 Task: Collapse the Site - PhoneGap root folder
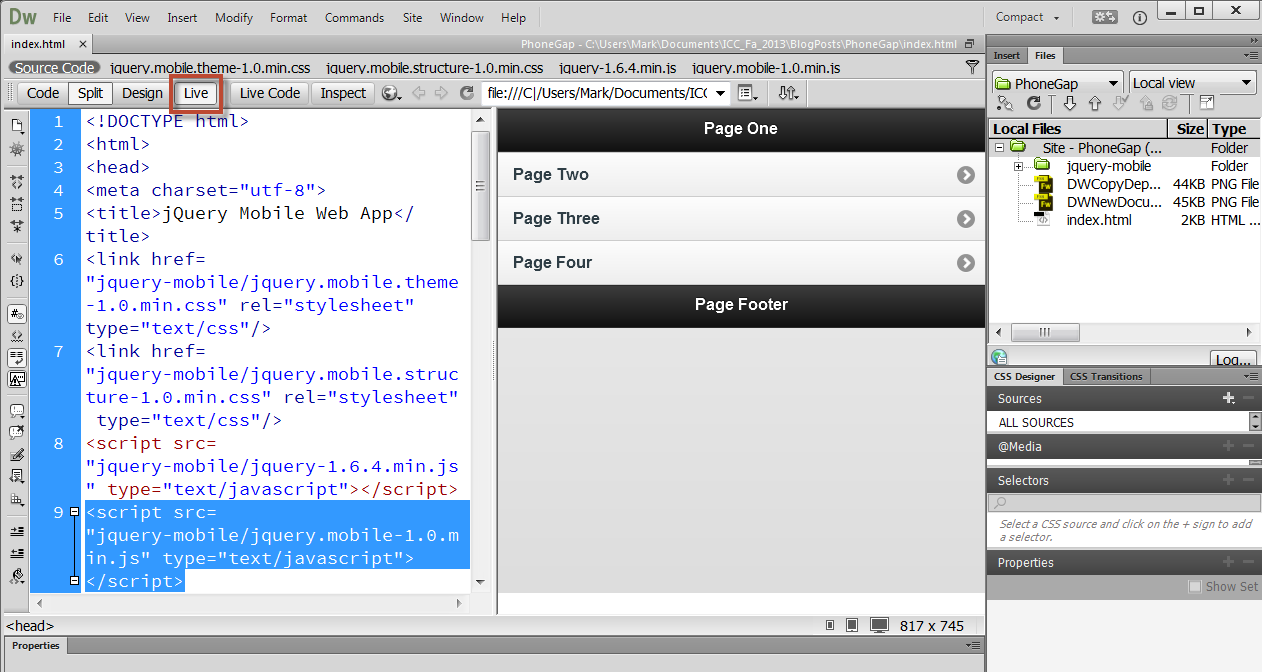point(999,148)
